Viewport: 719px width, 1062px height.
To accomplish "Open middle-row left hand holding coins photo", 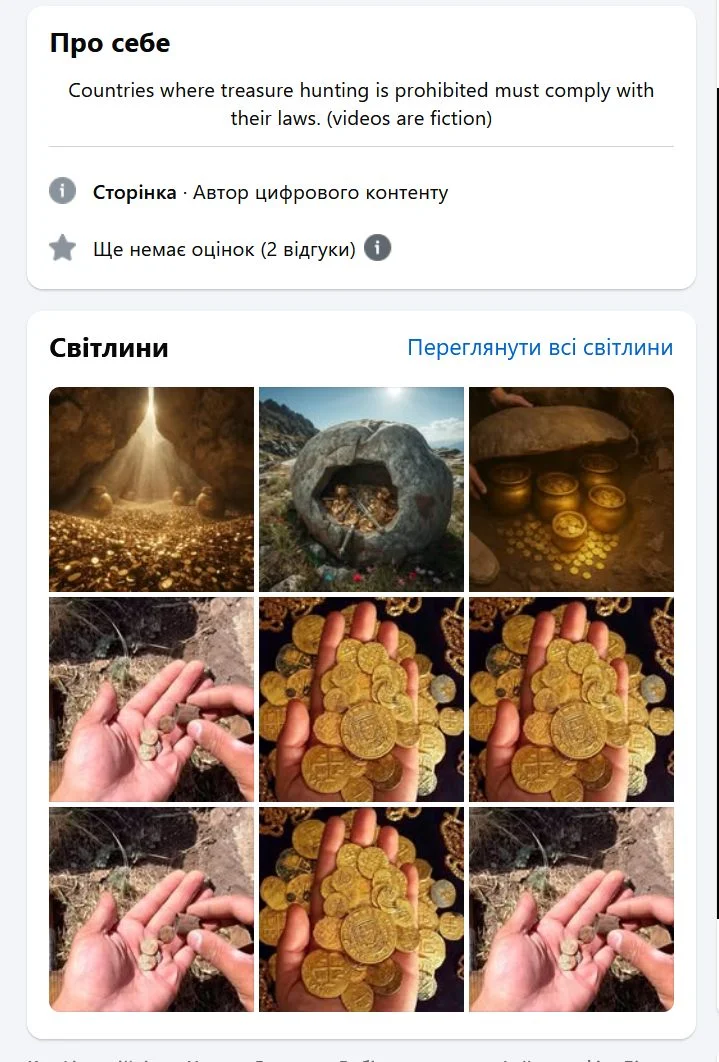I will (152, 699).
